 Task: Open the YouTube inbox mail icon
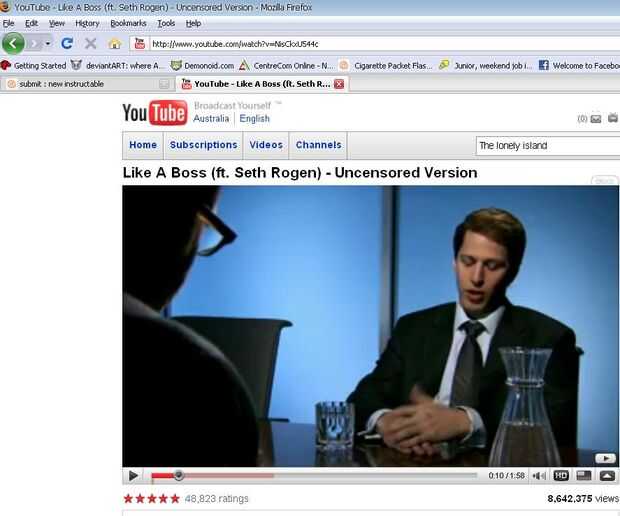[595, 119]
